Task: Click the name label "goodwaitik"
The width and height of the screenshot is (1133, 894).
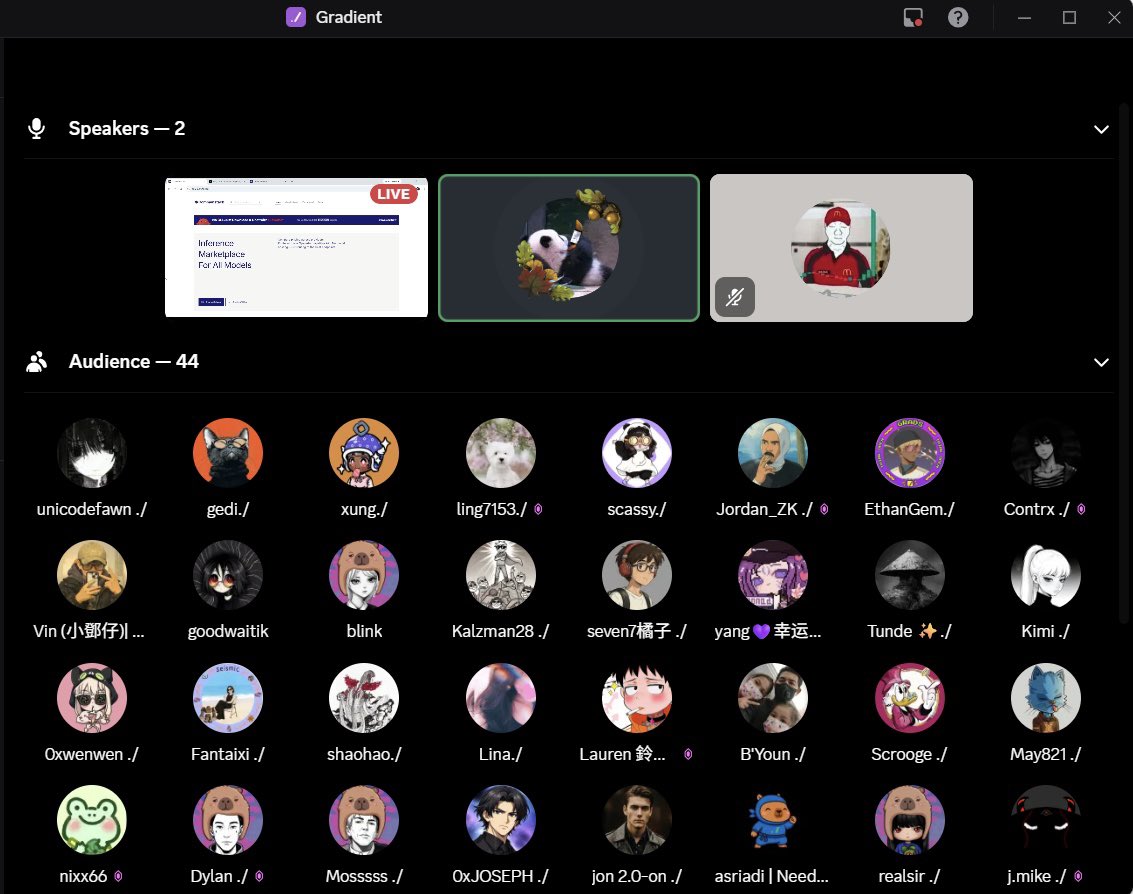Action: tap(228, 632)
